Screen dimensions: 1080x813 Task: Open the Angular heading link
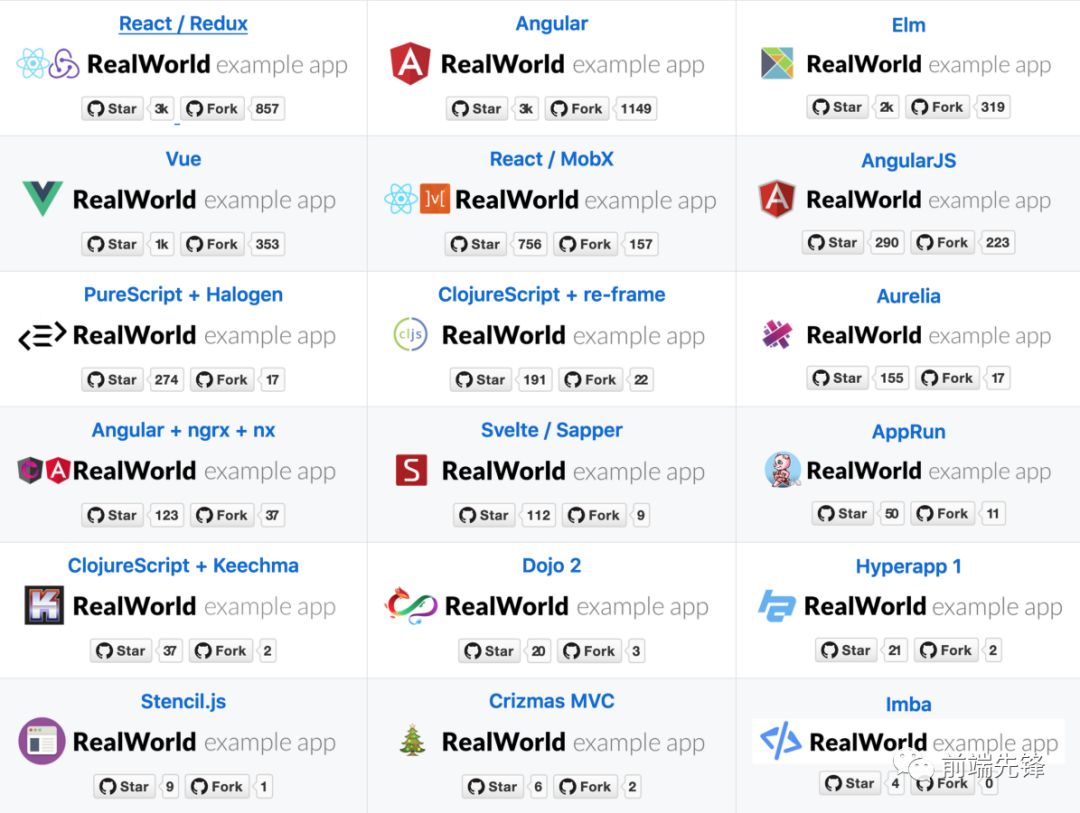point(552,23)
